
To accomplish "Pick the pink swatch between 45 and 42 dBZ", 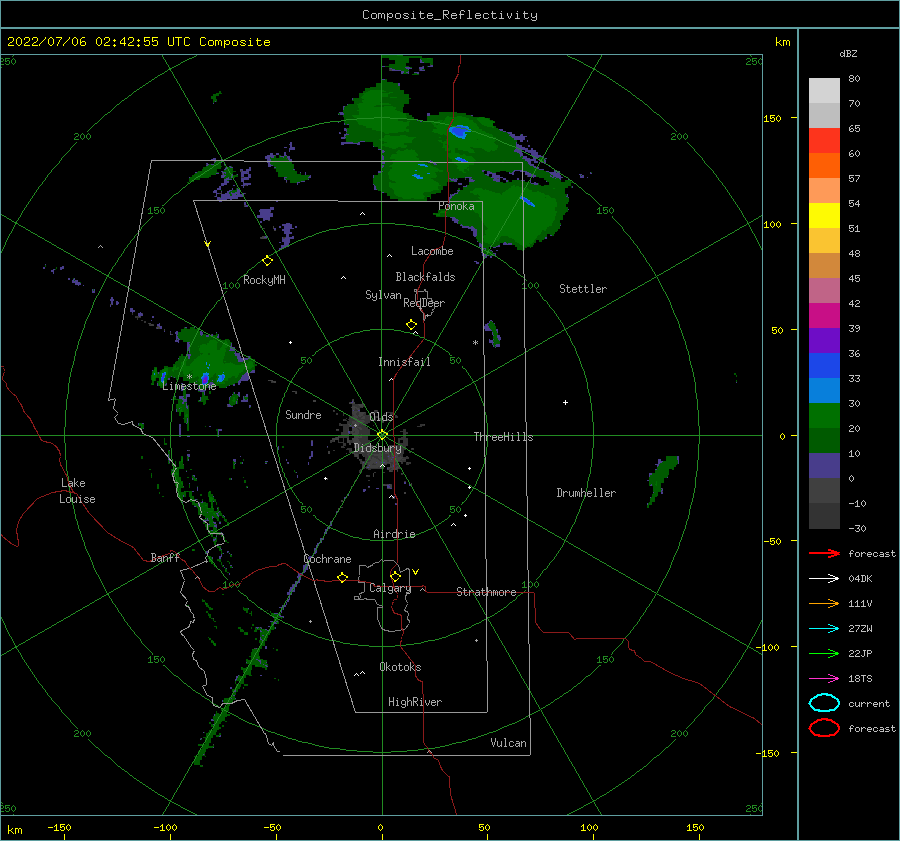I will [824, 291].
